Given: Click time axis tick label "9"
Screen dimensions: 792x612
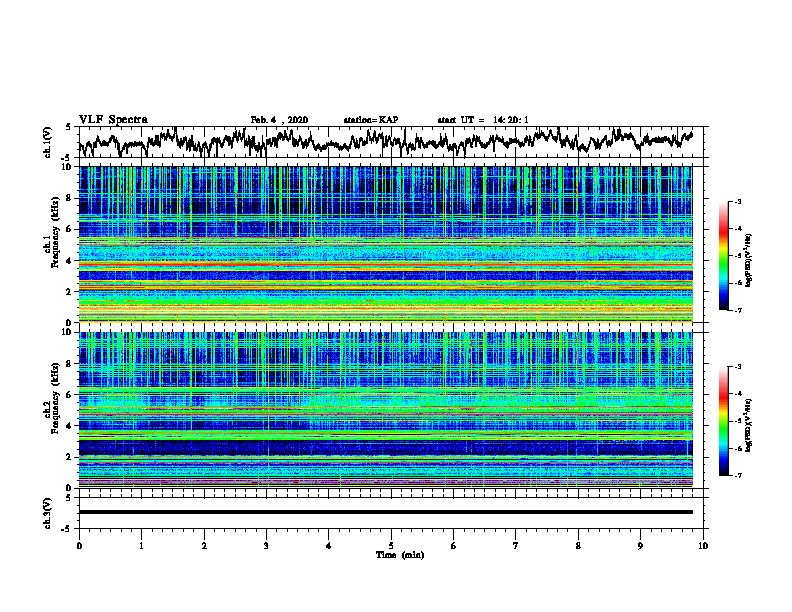Looking at the screenshot, I should (640, 546).
